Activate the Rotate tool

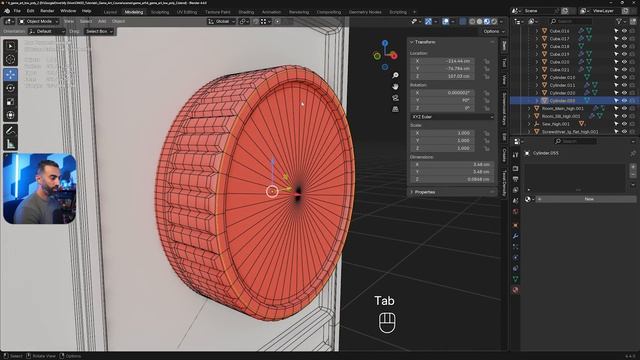click(x=11, y=88)
